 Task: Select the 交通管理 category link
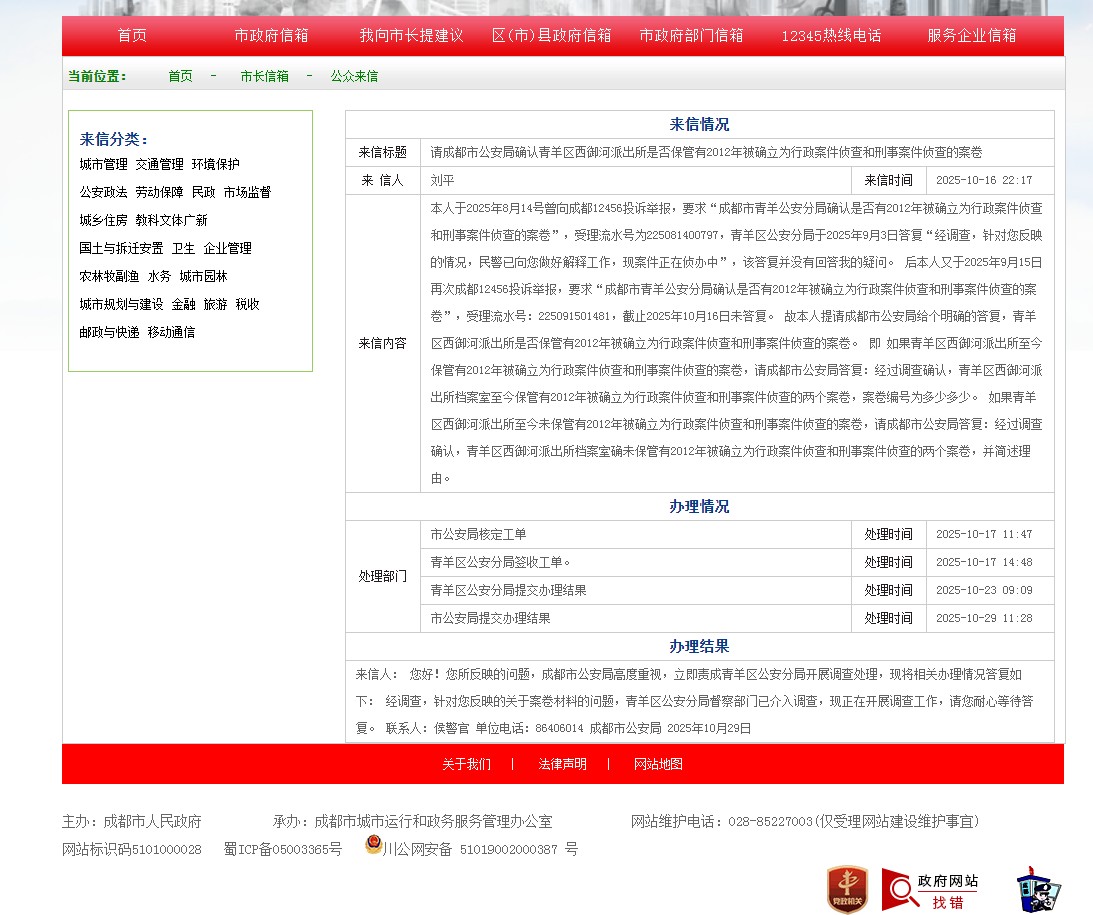[x=159, y=164]
